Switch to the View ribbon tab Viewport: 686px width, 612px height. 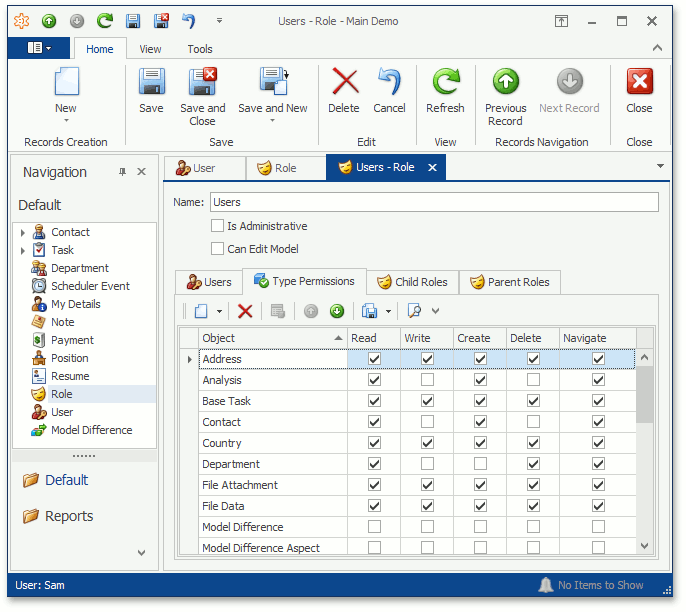tap(150, 49)
